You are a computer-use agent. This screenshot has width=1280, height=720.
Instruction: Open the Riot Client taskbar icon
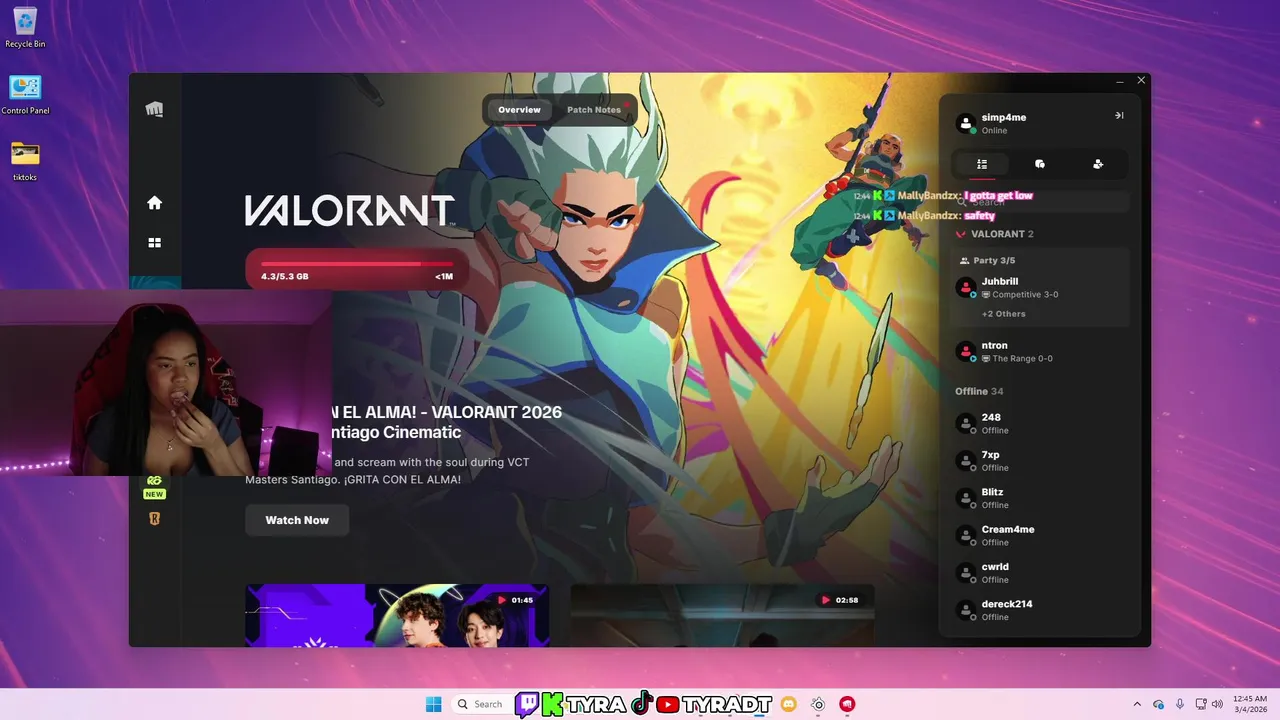click(848, 704)
